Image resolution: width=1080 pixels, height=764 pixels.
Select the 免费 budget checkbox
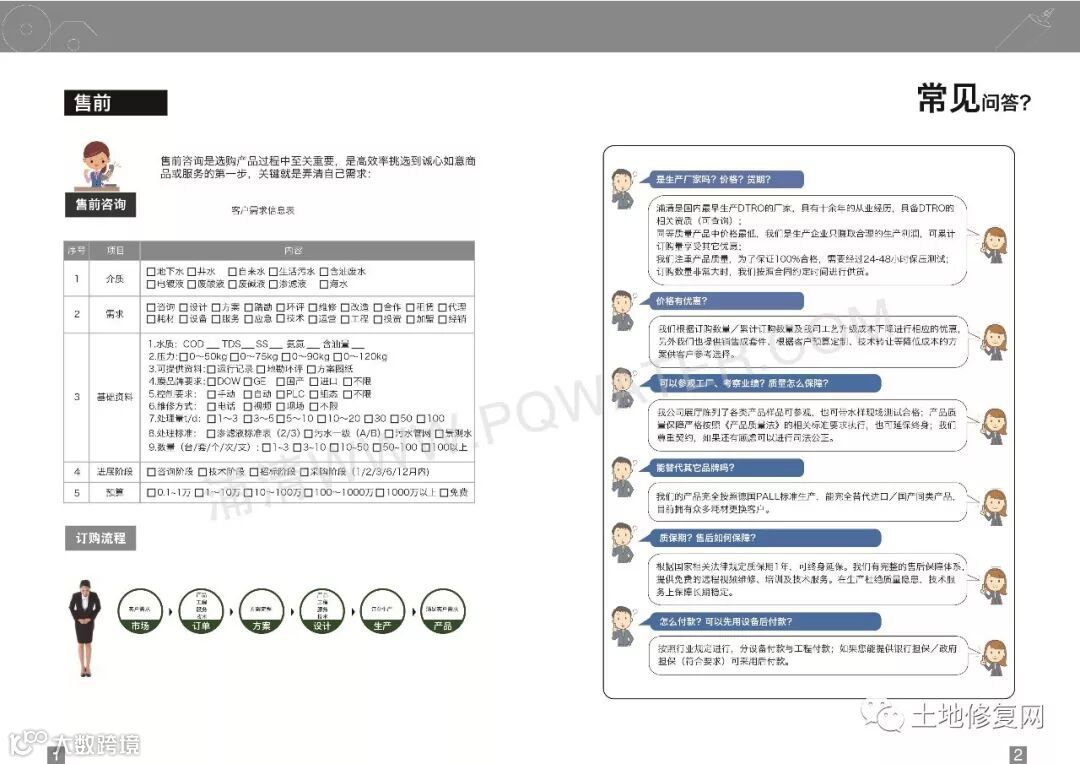[x=444, y=493]
